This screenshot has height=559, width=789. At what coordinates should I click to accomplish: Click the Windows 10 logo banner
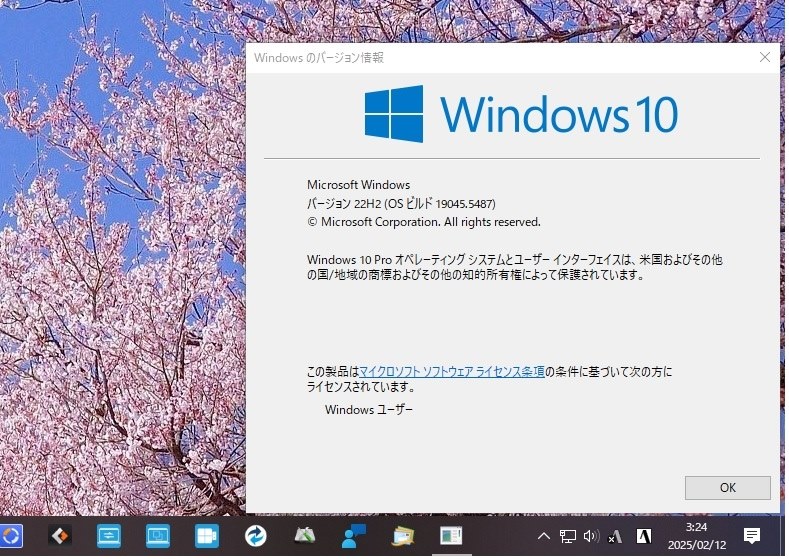(x=521, y=114)
